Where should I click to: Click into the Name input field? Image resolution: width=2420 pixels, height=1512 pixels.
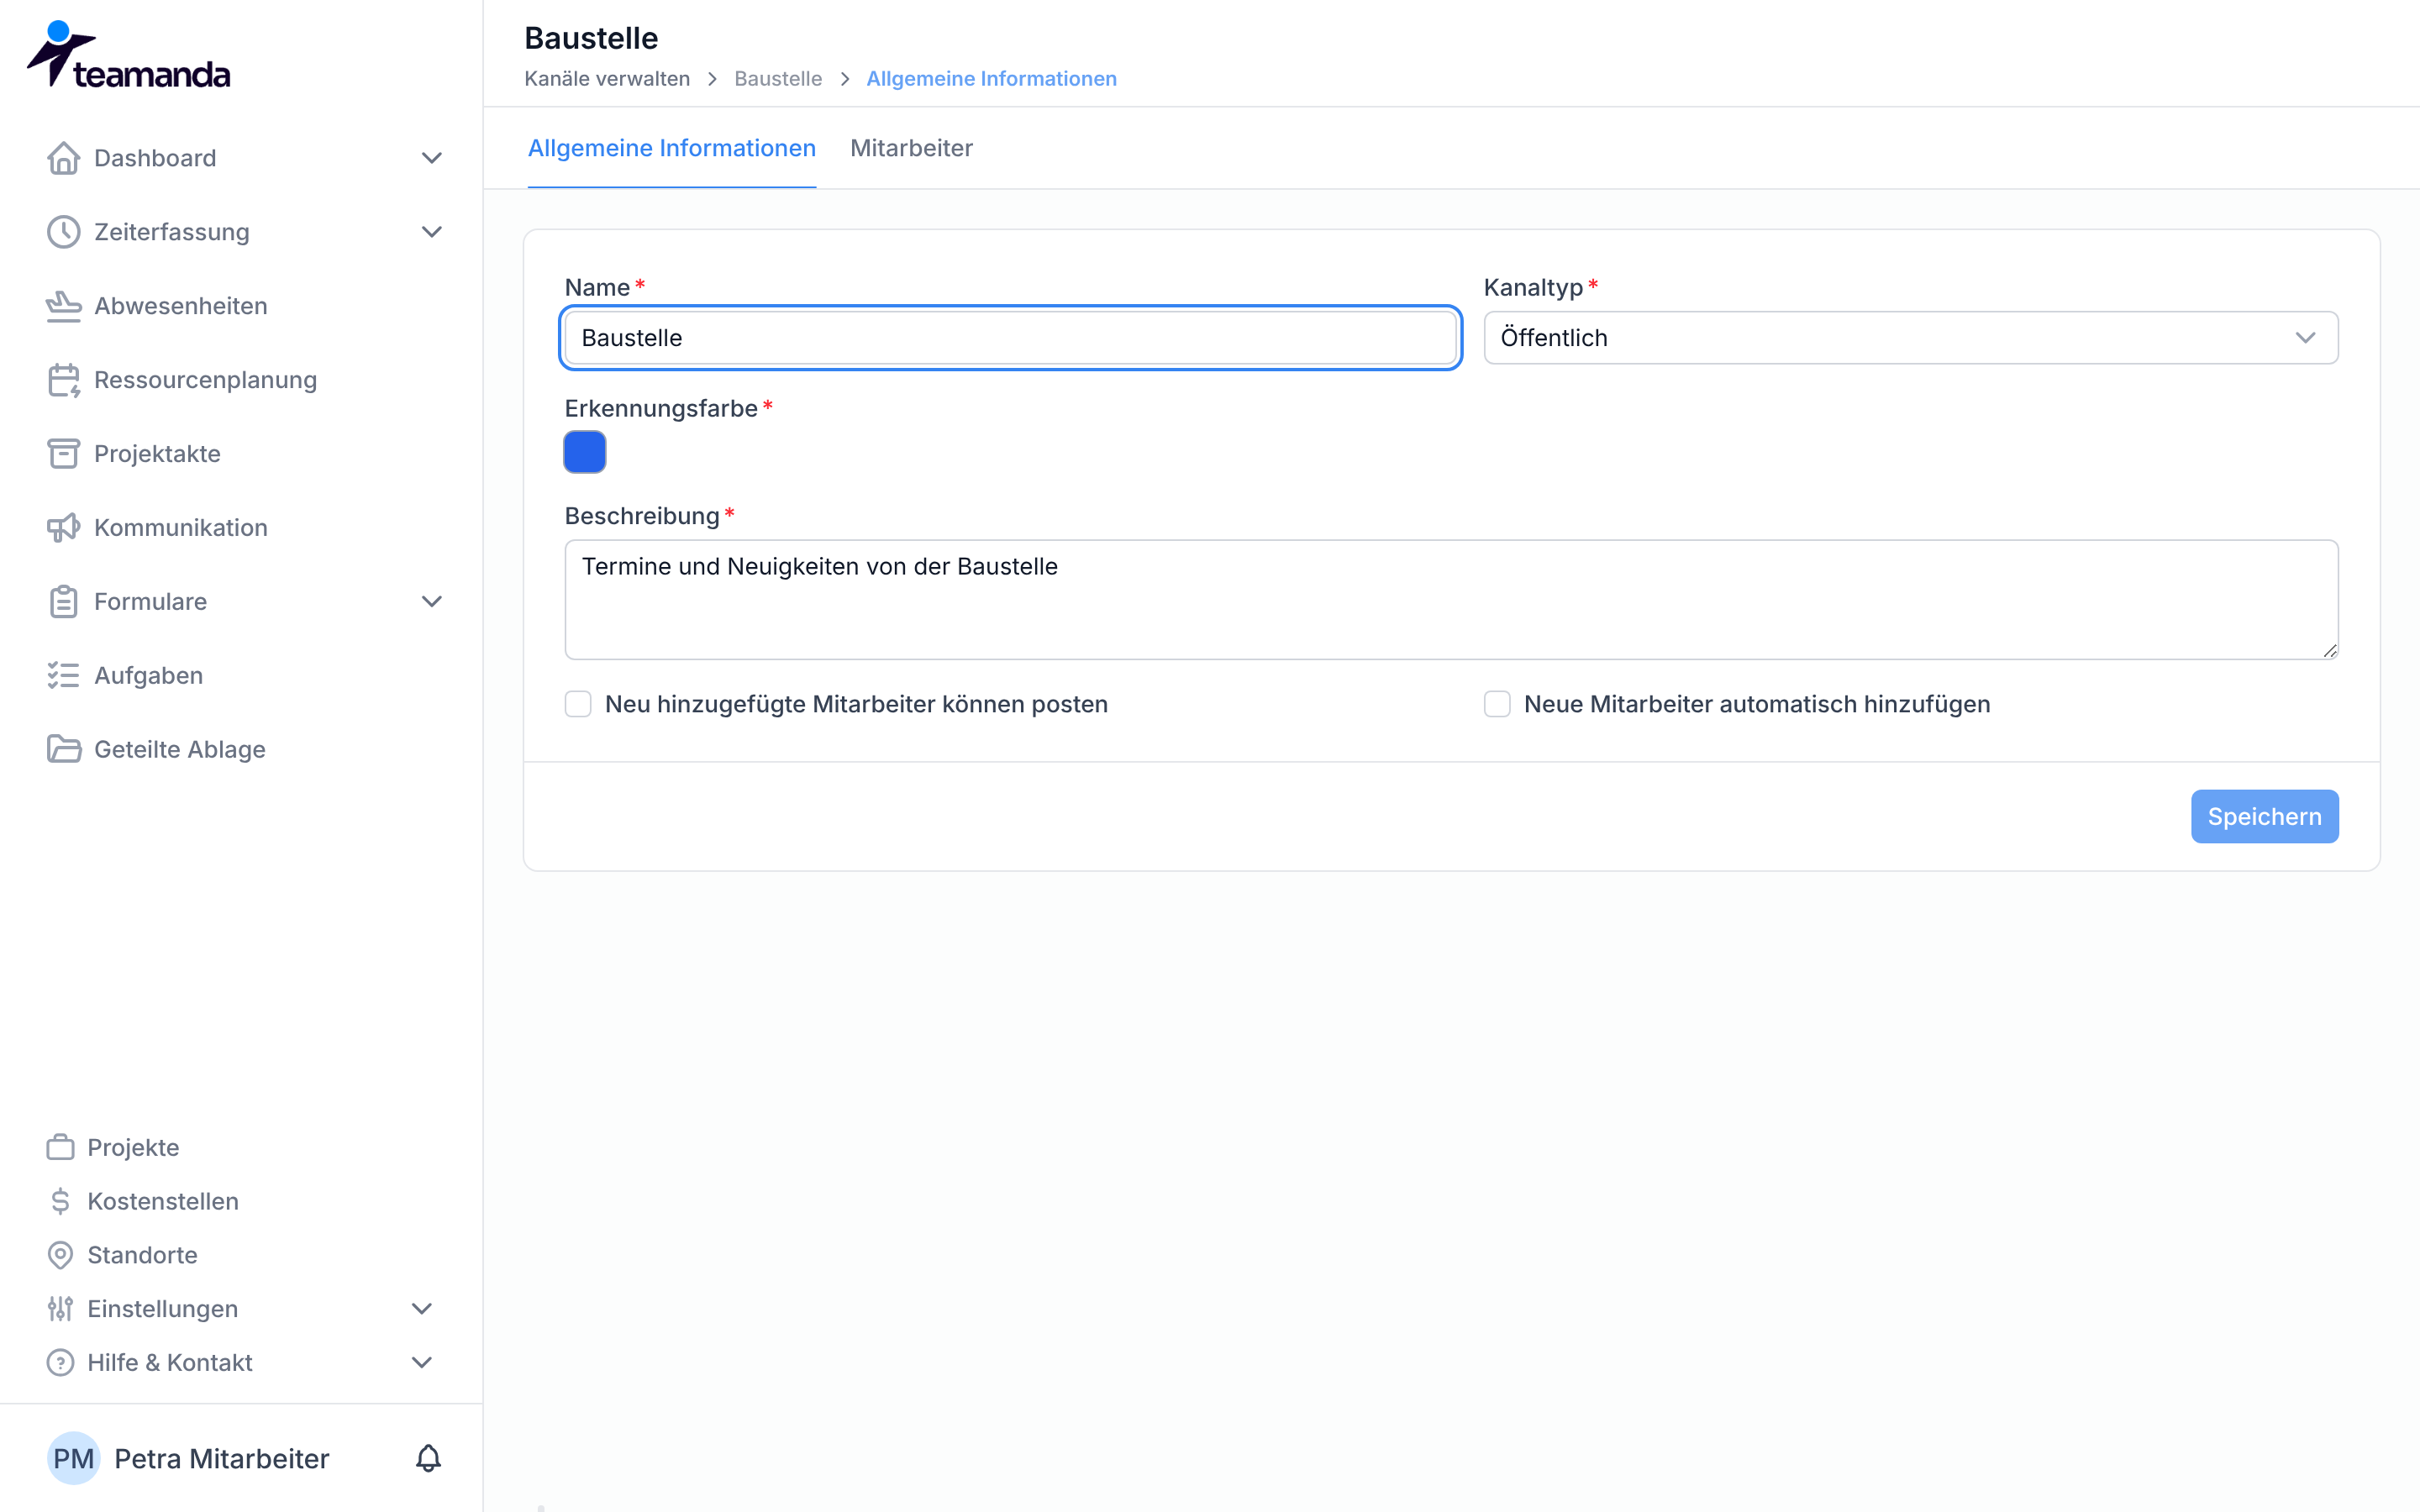pyautogui.click(x=1011, y=338)
